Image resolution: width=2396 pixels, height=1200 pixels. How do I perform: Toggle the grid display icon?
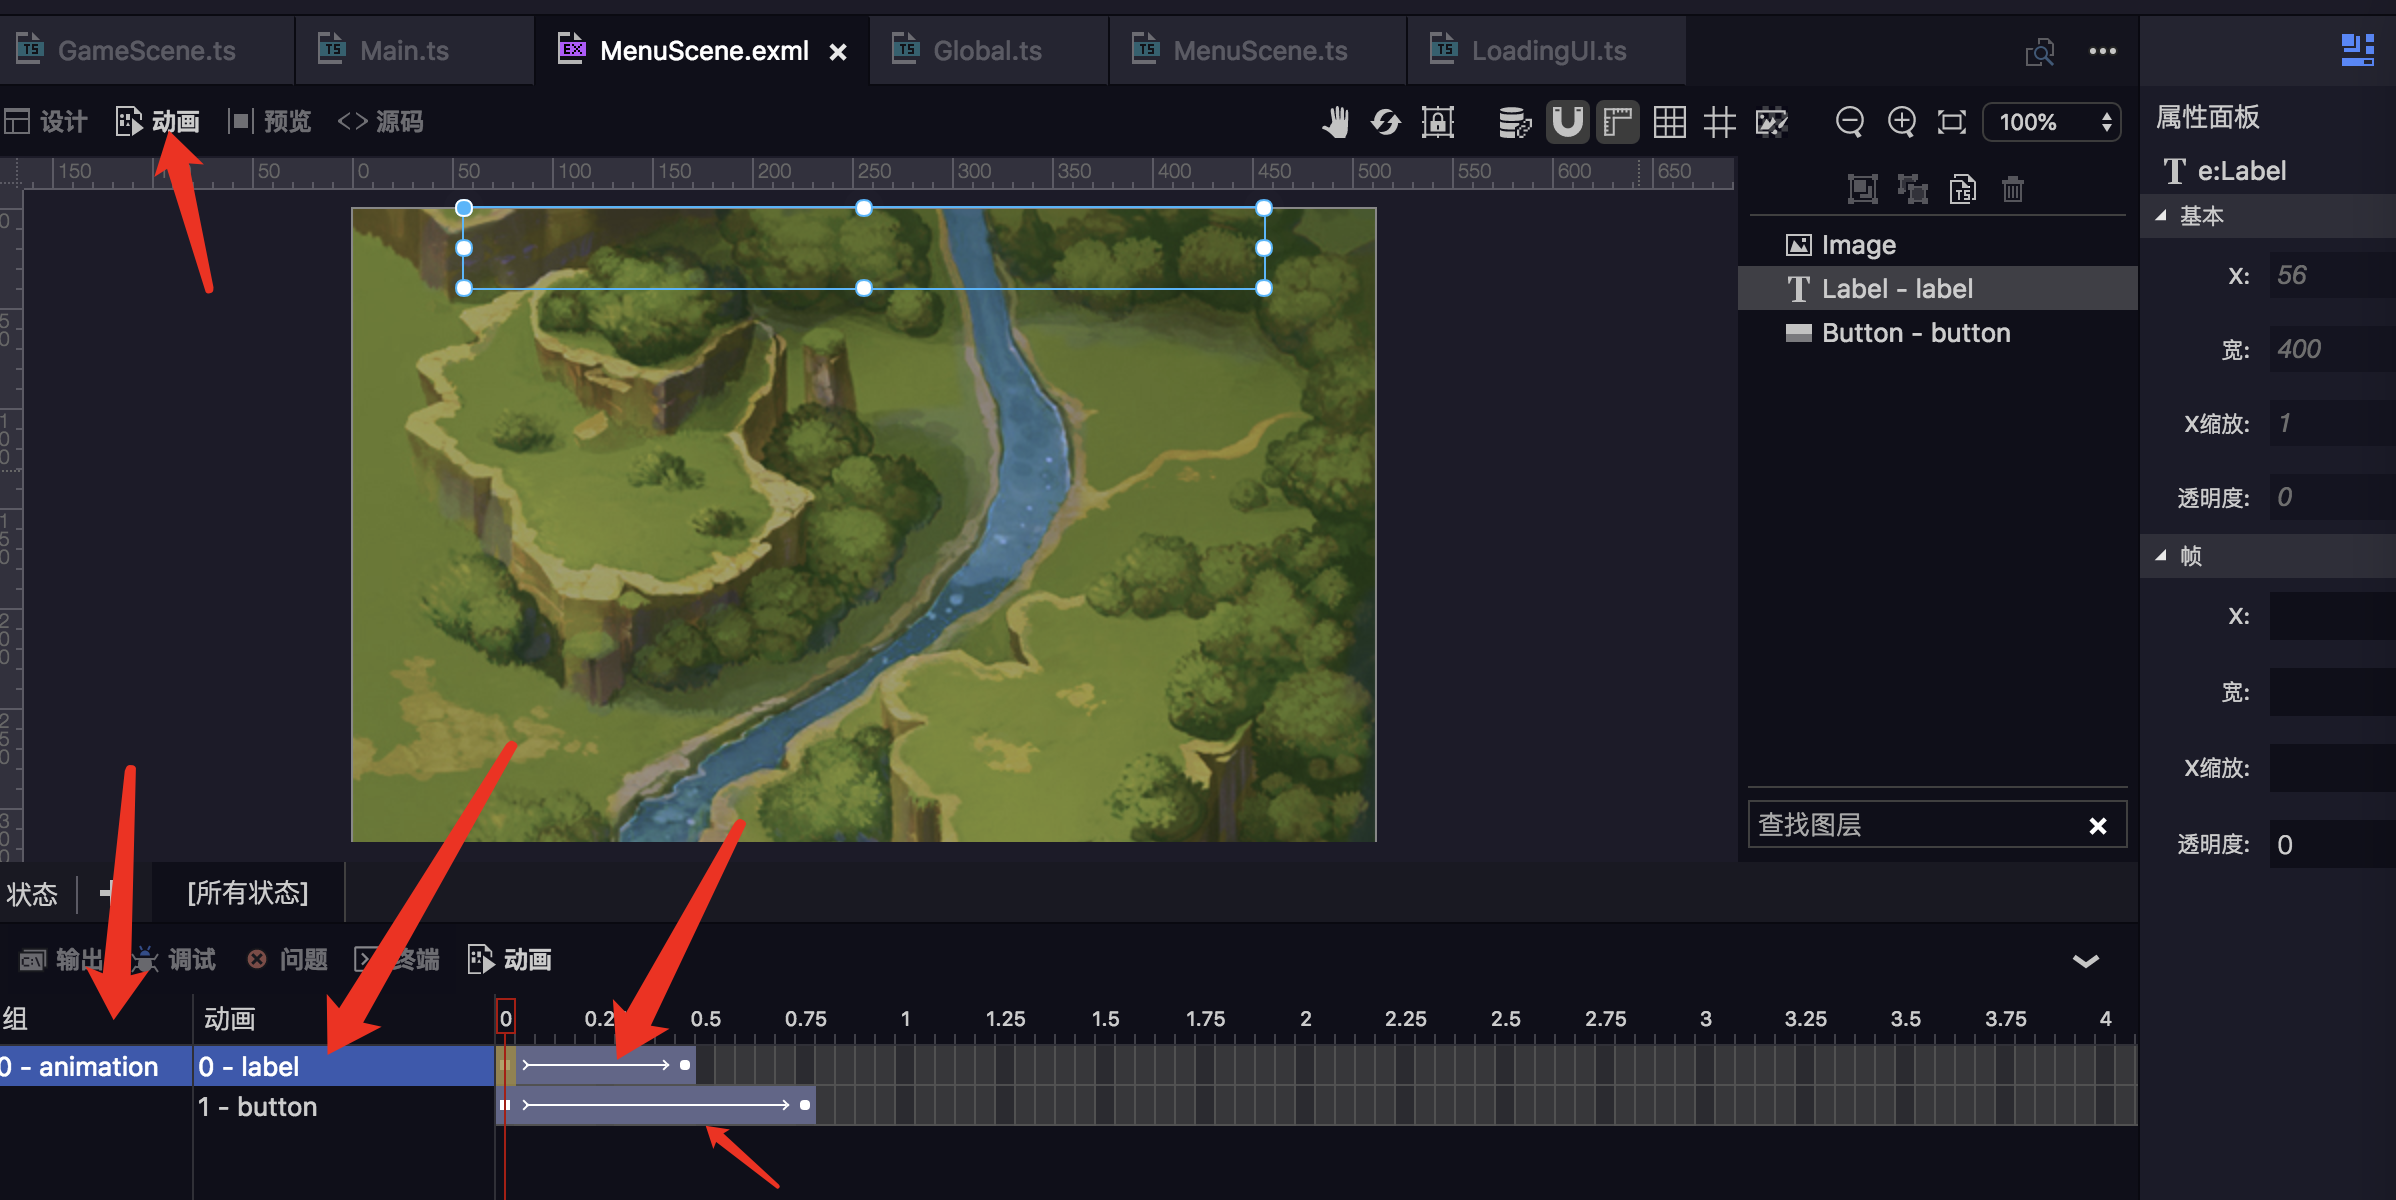click(x=1669, y=122)
